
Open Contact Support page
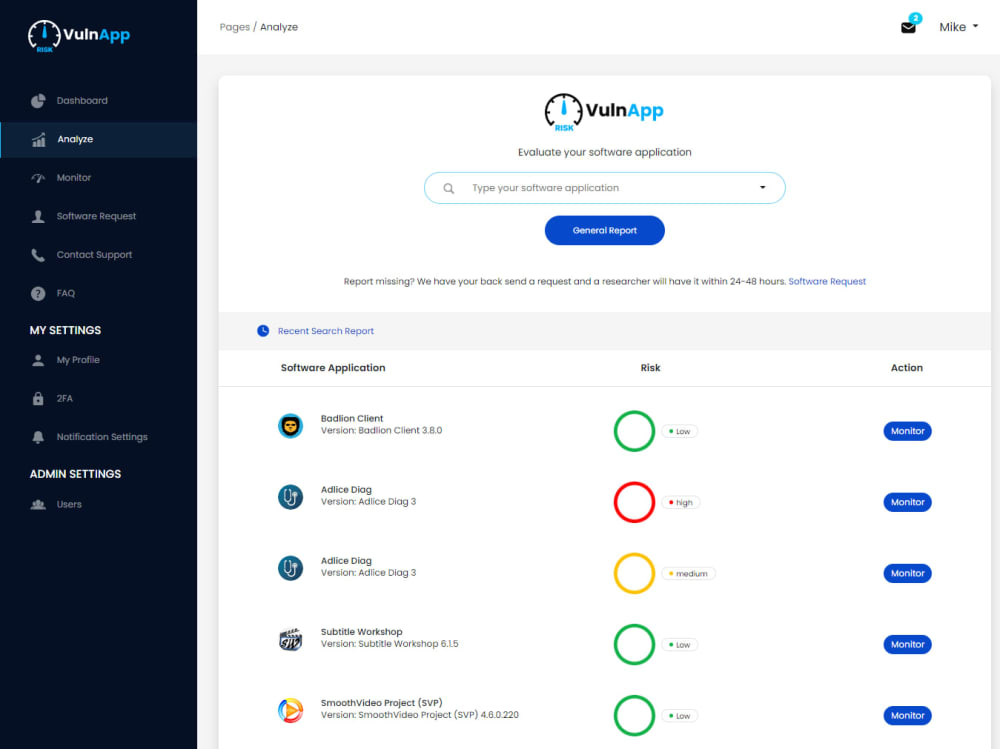click(98, 255)
